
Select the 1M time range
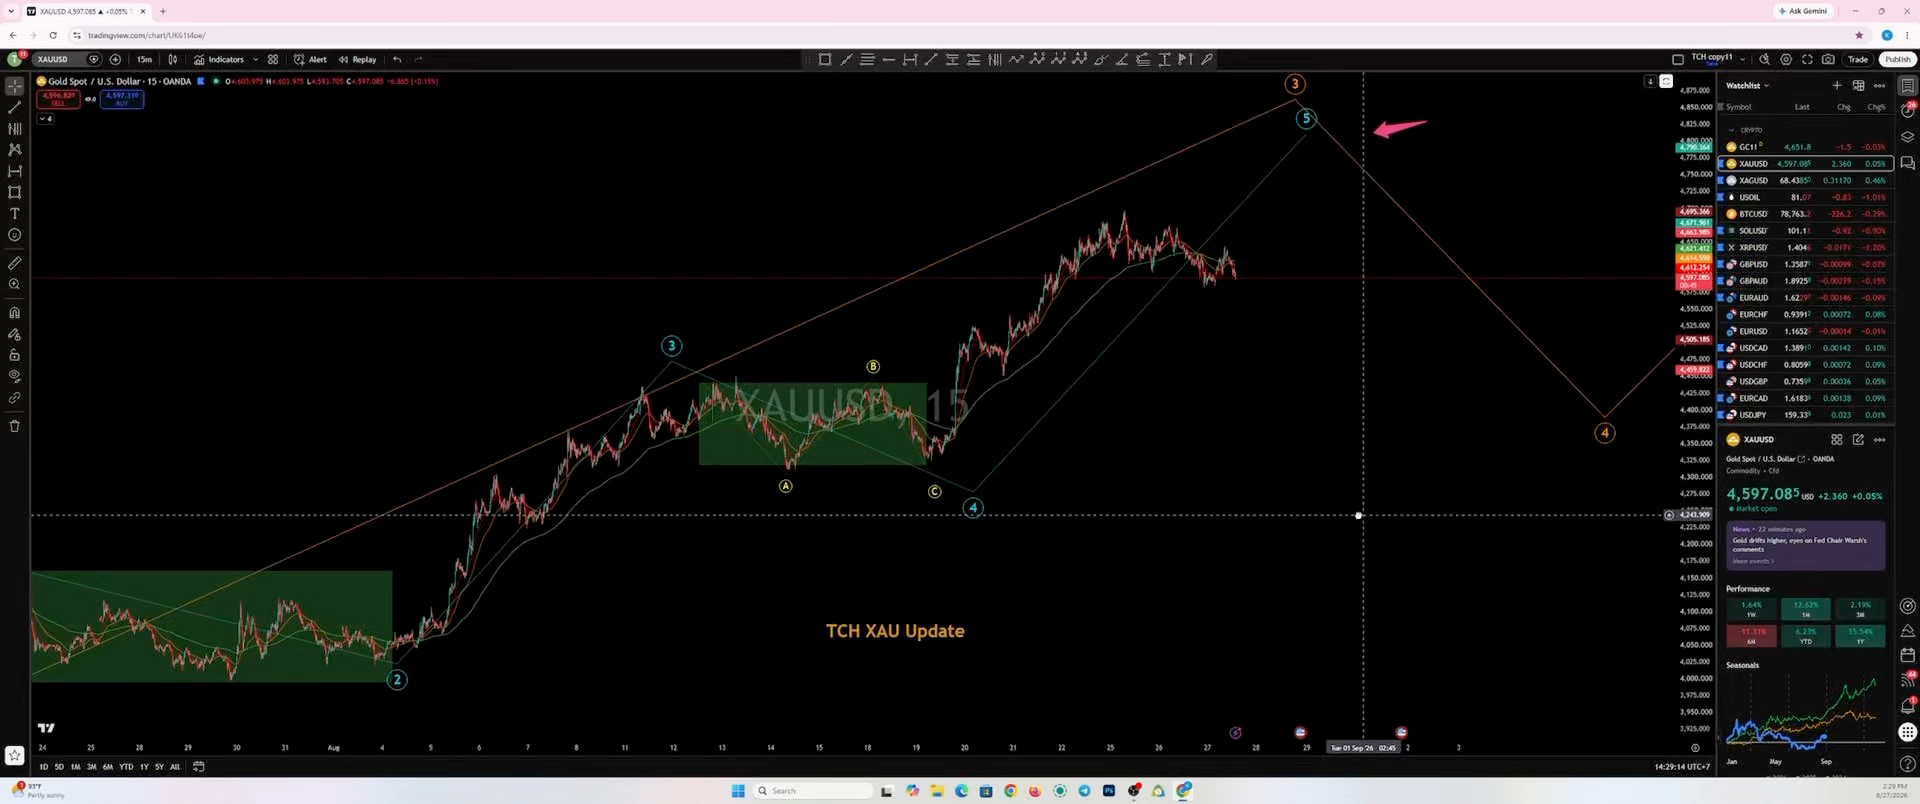(x=75, y=767)
